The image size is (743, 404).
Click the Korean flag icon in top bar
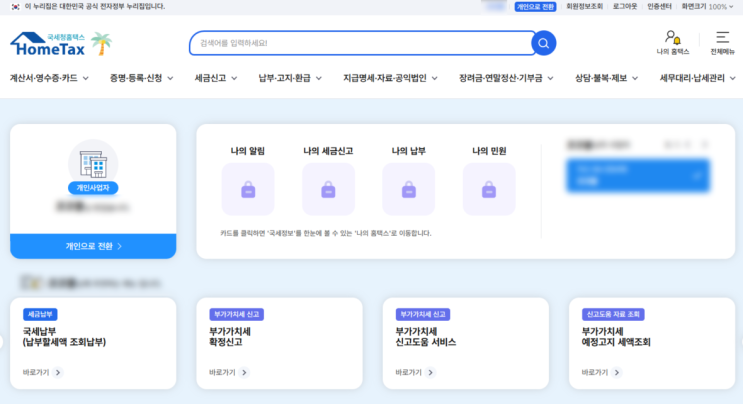(16, 7)
